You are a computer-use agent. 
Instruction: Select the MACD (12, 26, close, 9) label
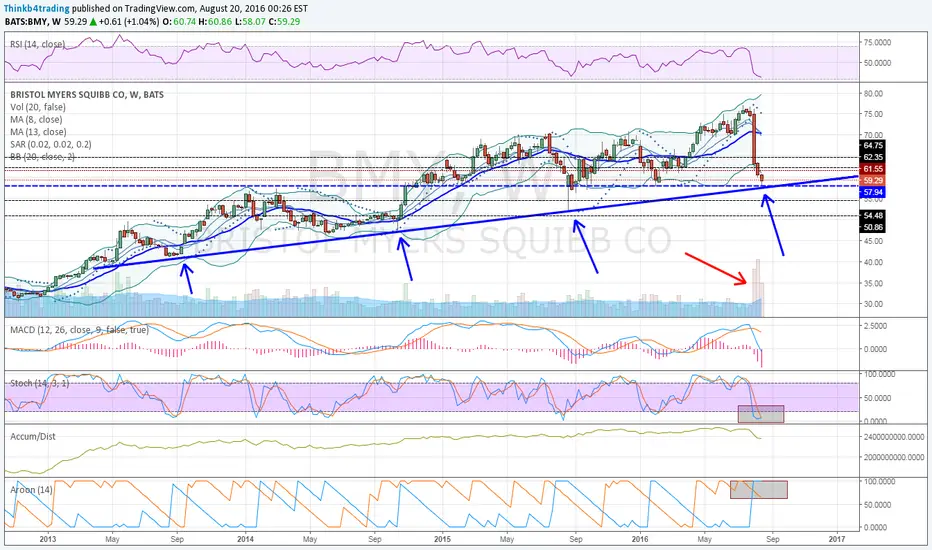[79, 330]
